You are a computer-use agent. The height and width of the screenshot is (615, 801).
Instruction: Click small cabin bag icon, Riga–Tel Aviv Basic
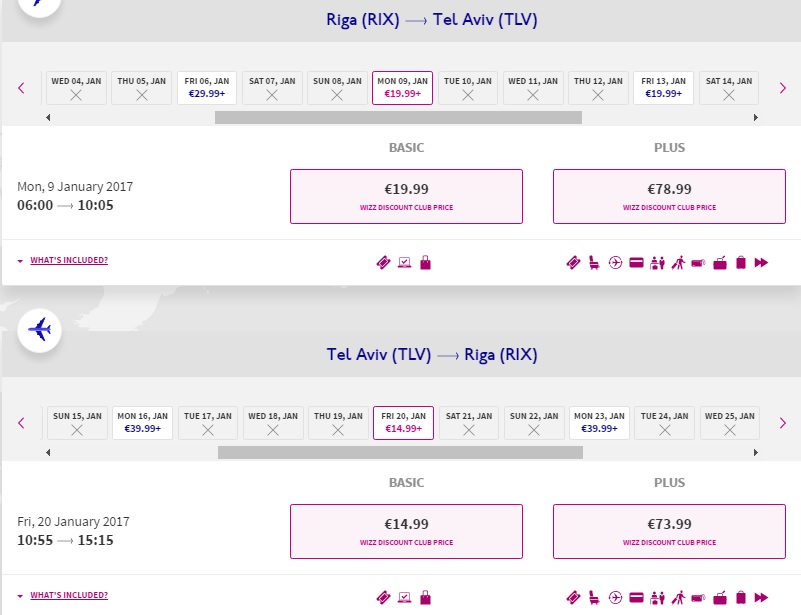[425, 263]
